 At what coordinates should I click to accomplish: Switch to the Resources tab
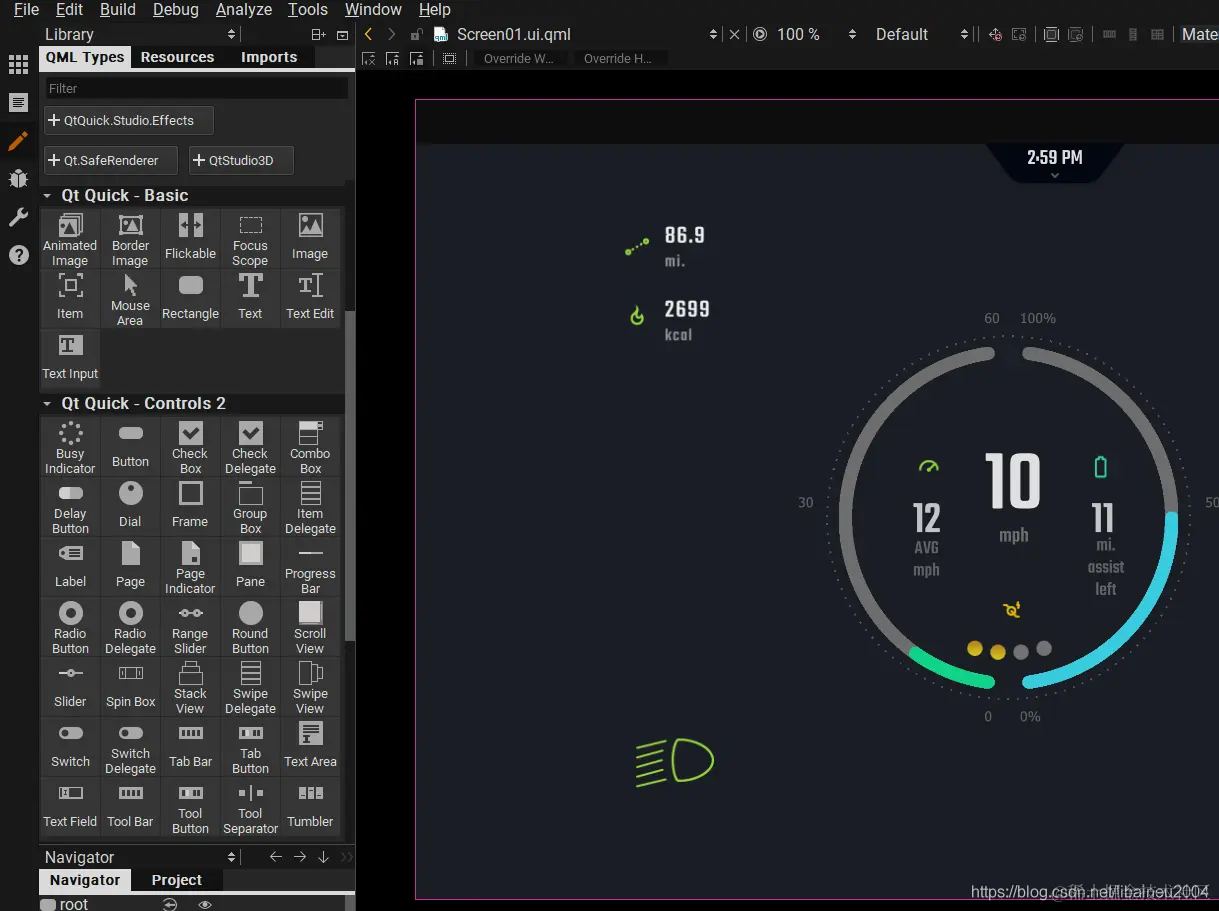click(x=177, y=57)
